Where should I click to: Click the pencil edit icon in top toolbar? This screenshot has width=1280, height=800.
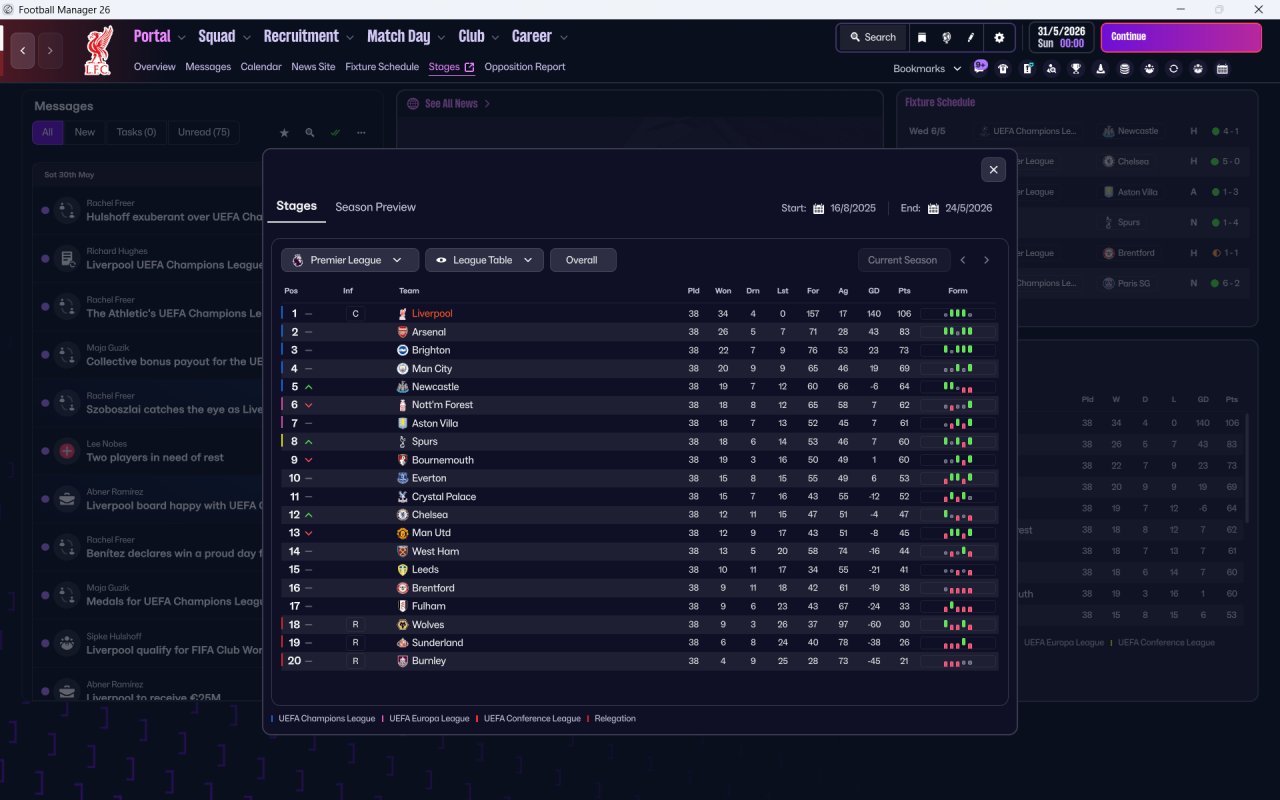(x=970, y=38)
